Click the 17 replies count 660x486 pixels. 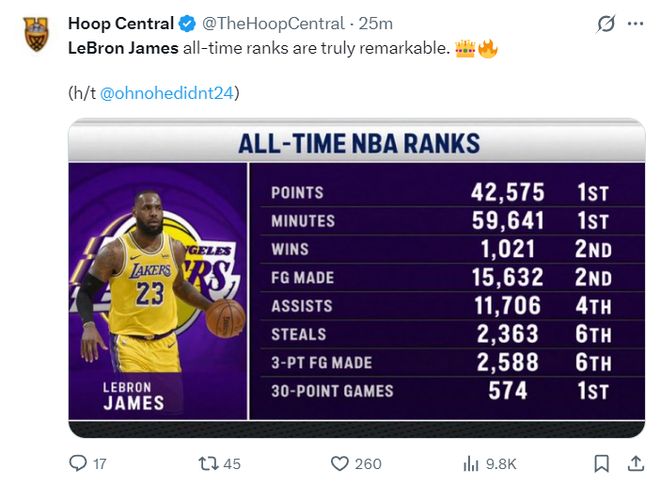(x=100, y=464)
